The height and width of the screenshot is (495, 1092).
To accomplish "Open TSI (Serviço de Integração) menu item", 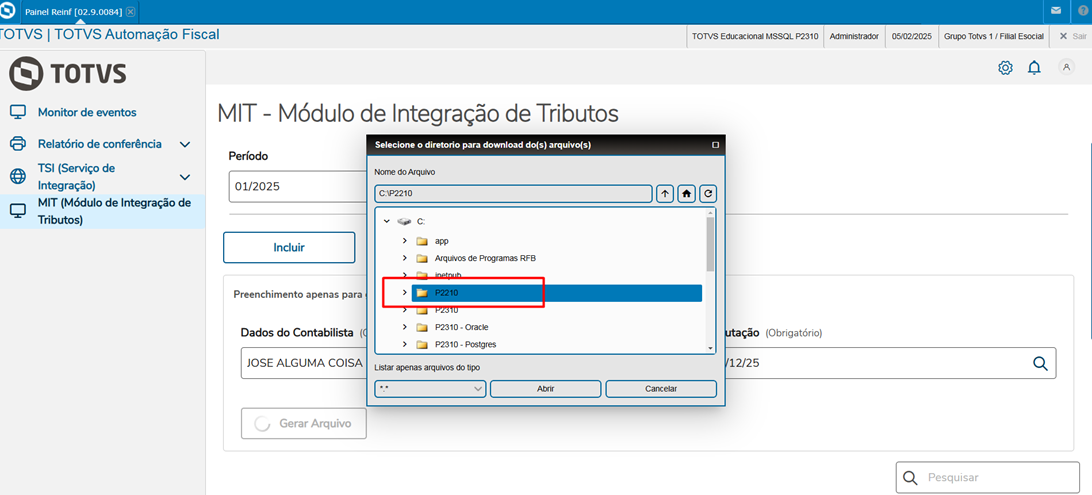I will [77, 177].
